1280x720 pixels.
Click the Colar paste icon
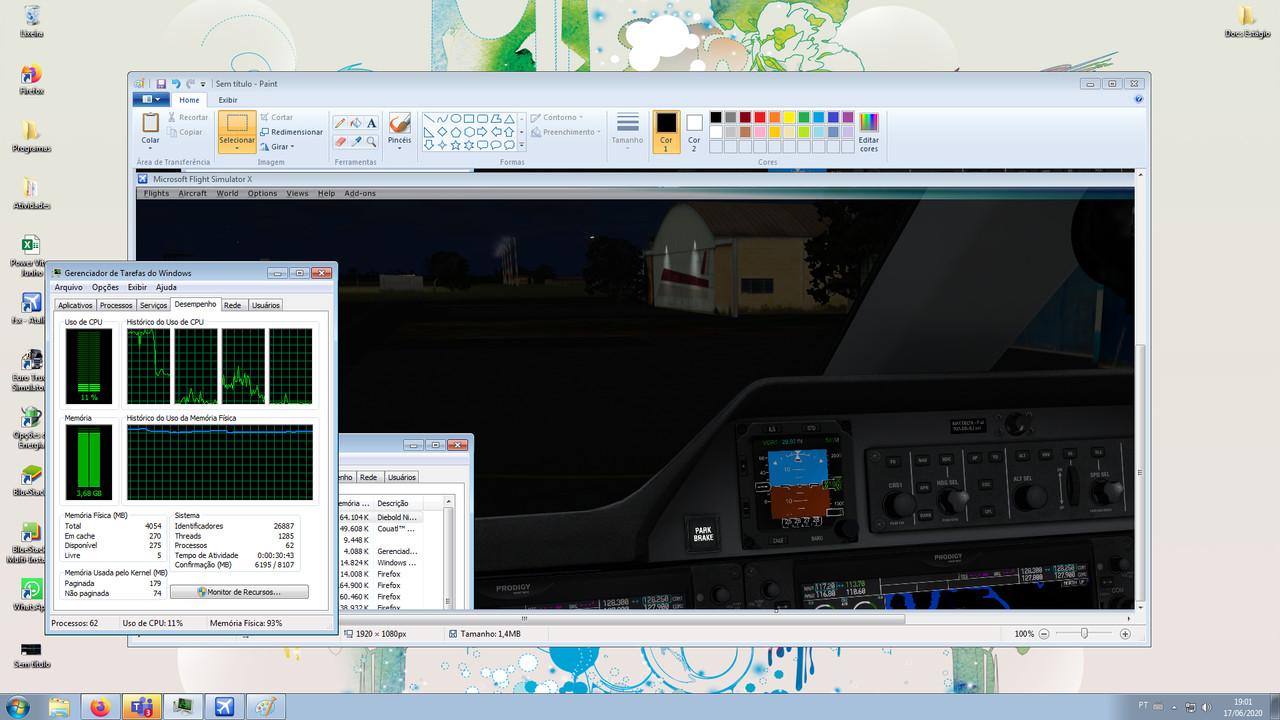coord(150,122)
